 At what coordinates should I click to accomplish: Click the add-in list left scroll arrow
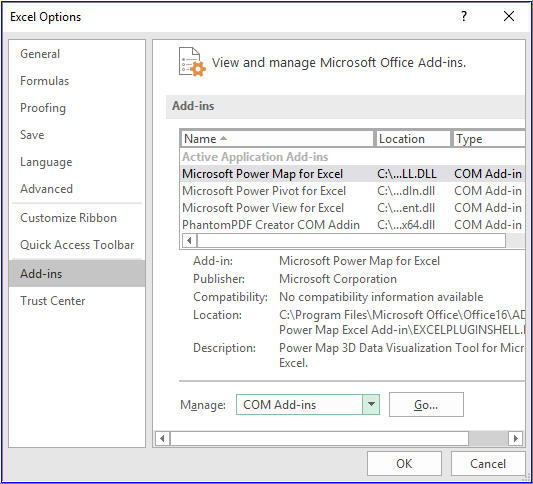click(x=189, y=241)
